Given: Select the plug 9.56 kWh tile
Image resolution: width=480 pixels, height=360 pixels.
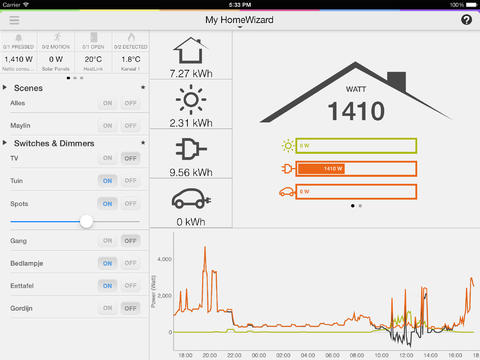Looking at the screenshot, I should click(191, 154).
